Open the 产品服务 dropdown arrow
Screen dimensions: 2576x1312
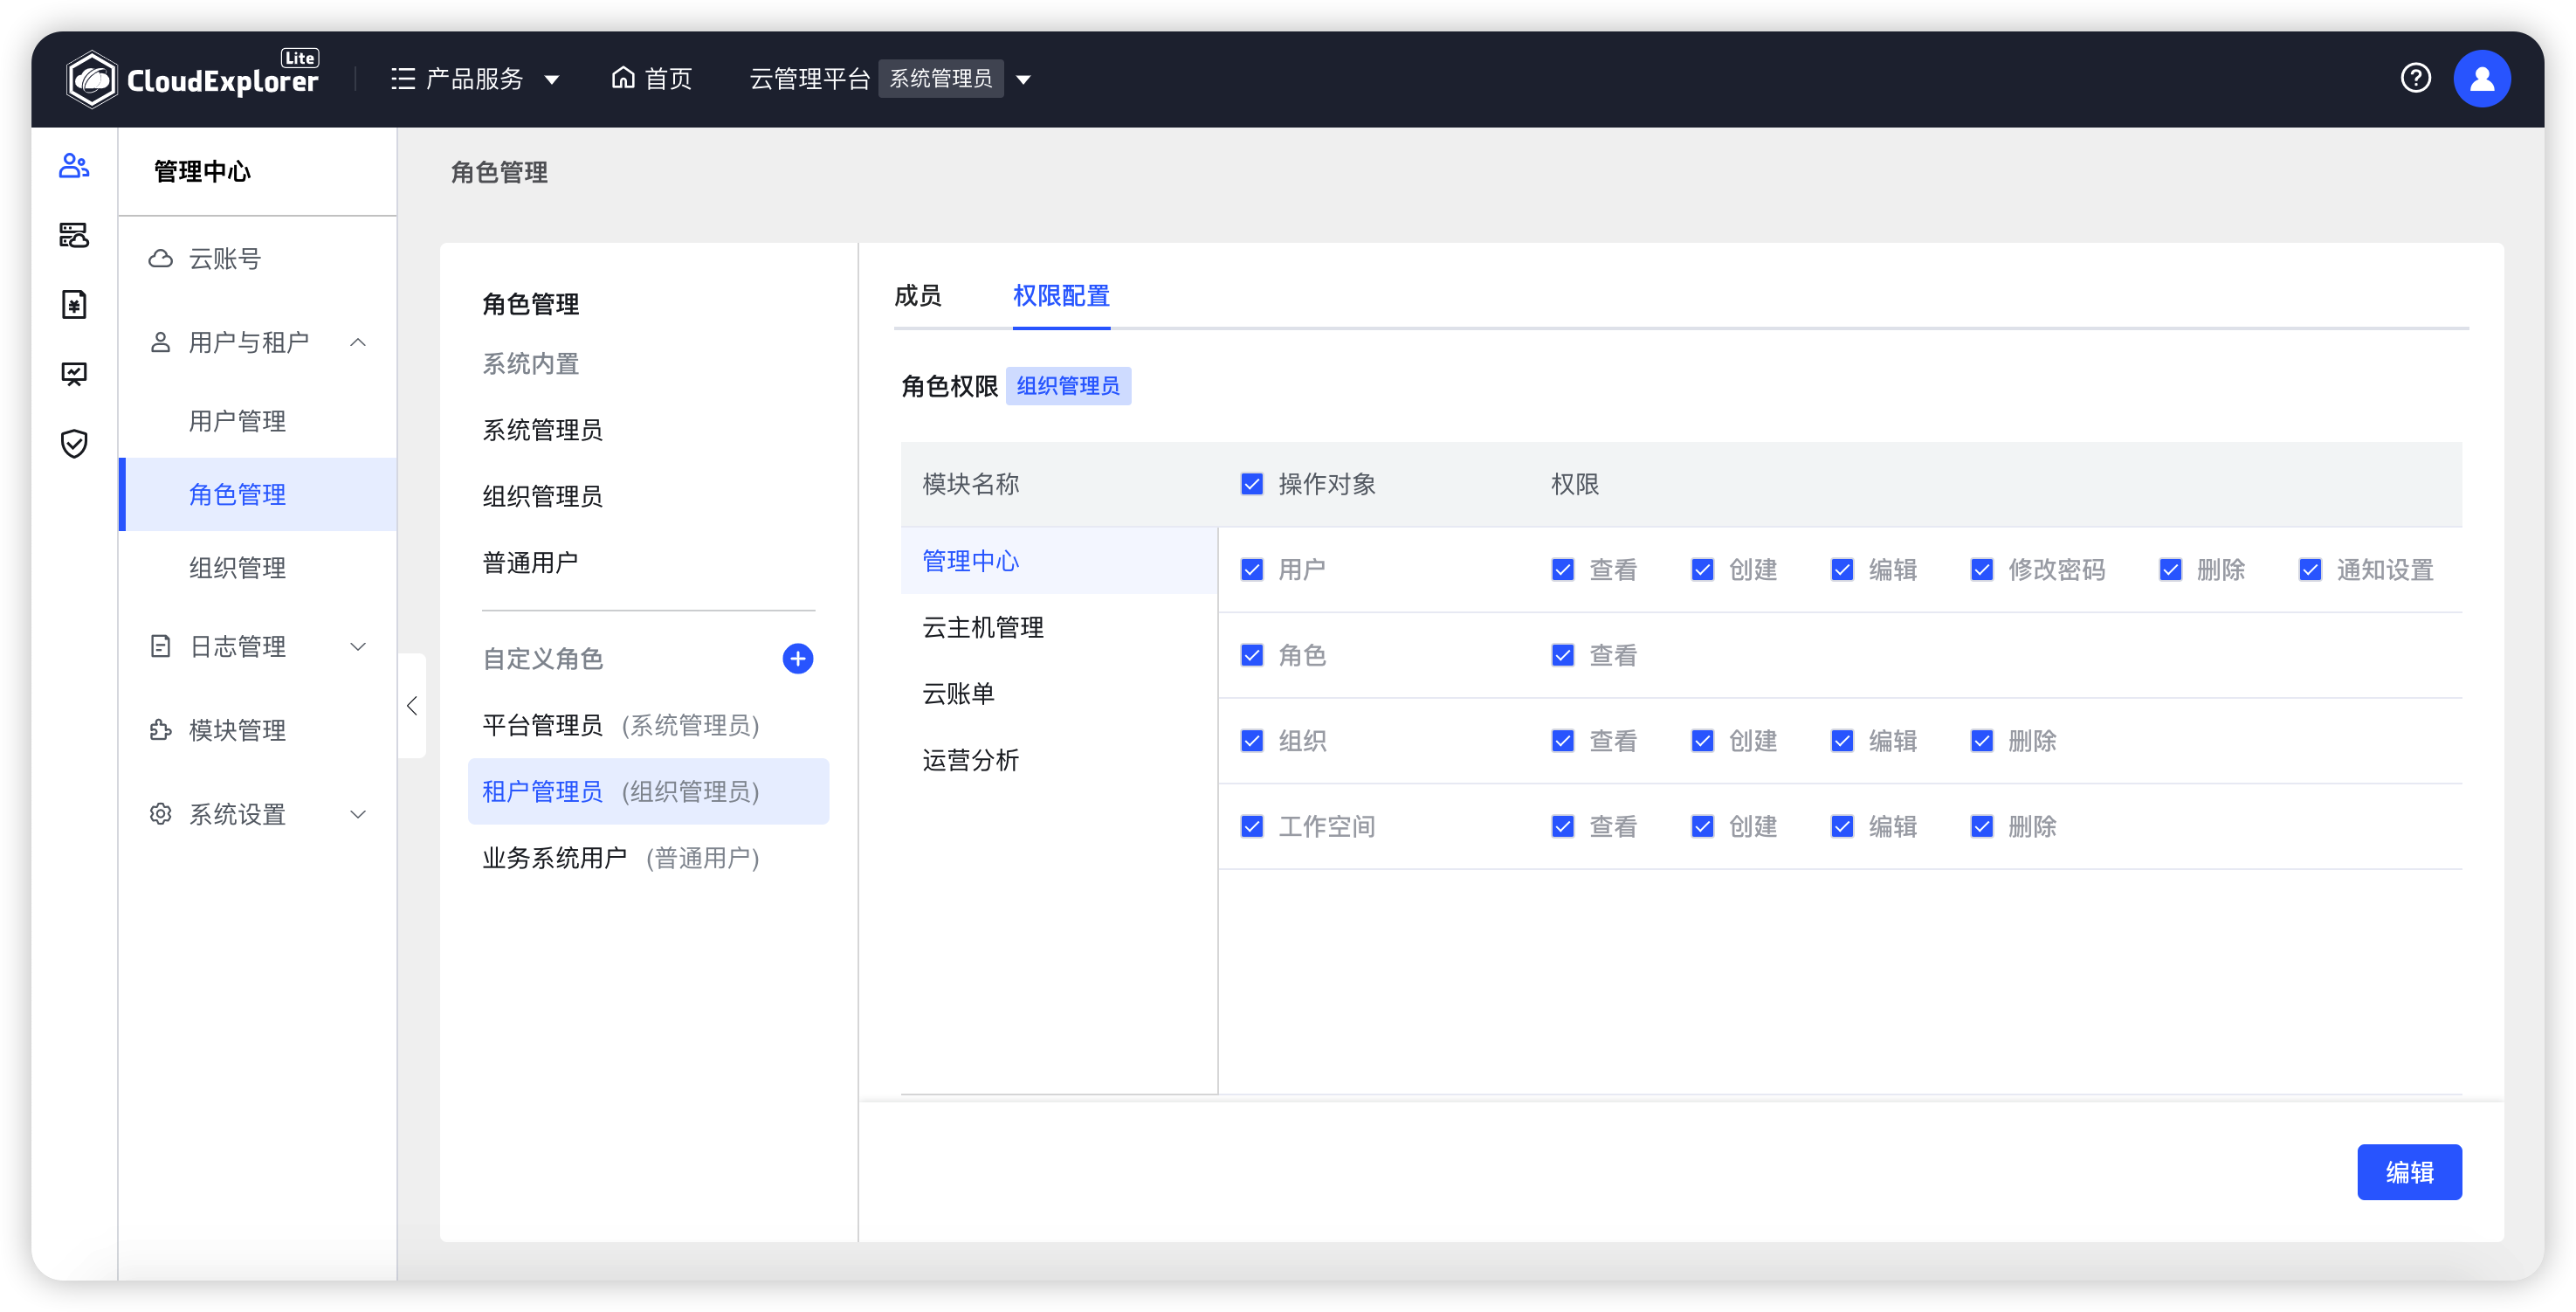[552, 80]
